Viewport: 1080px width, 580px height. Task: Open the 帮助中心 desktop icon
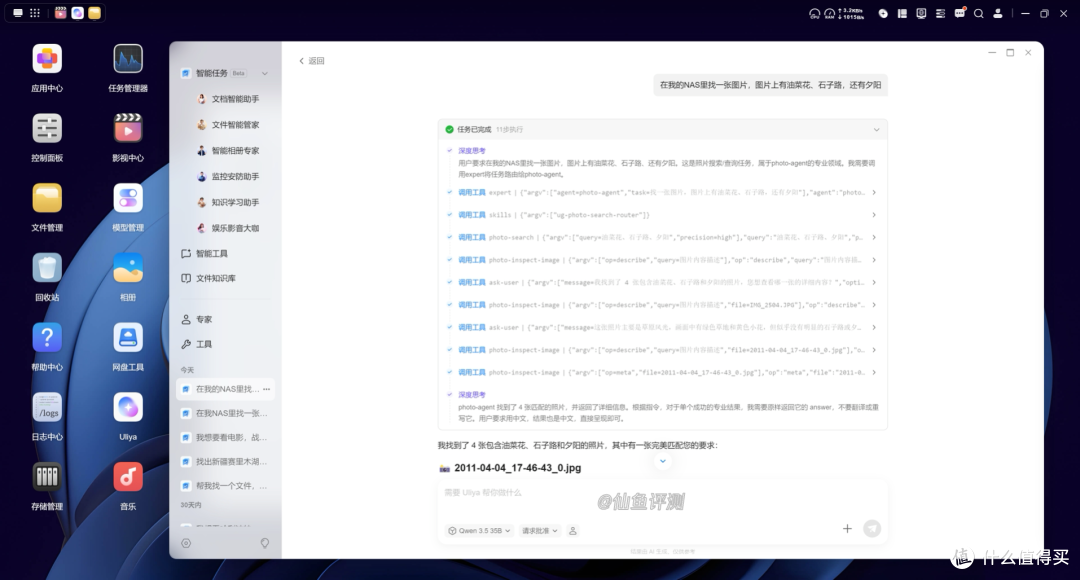47,338
